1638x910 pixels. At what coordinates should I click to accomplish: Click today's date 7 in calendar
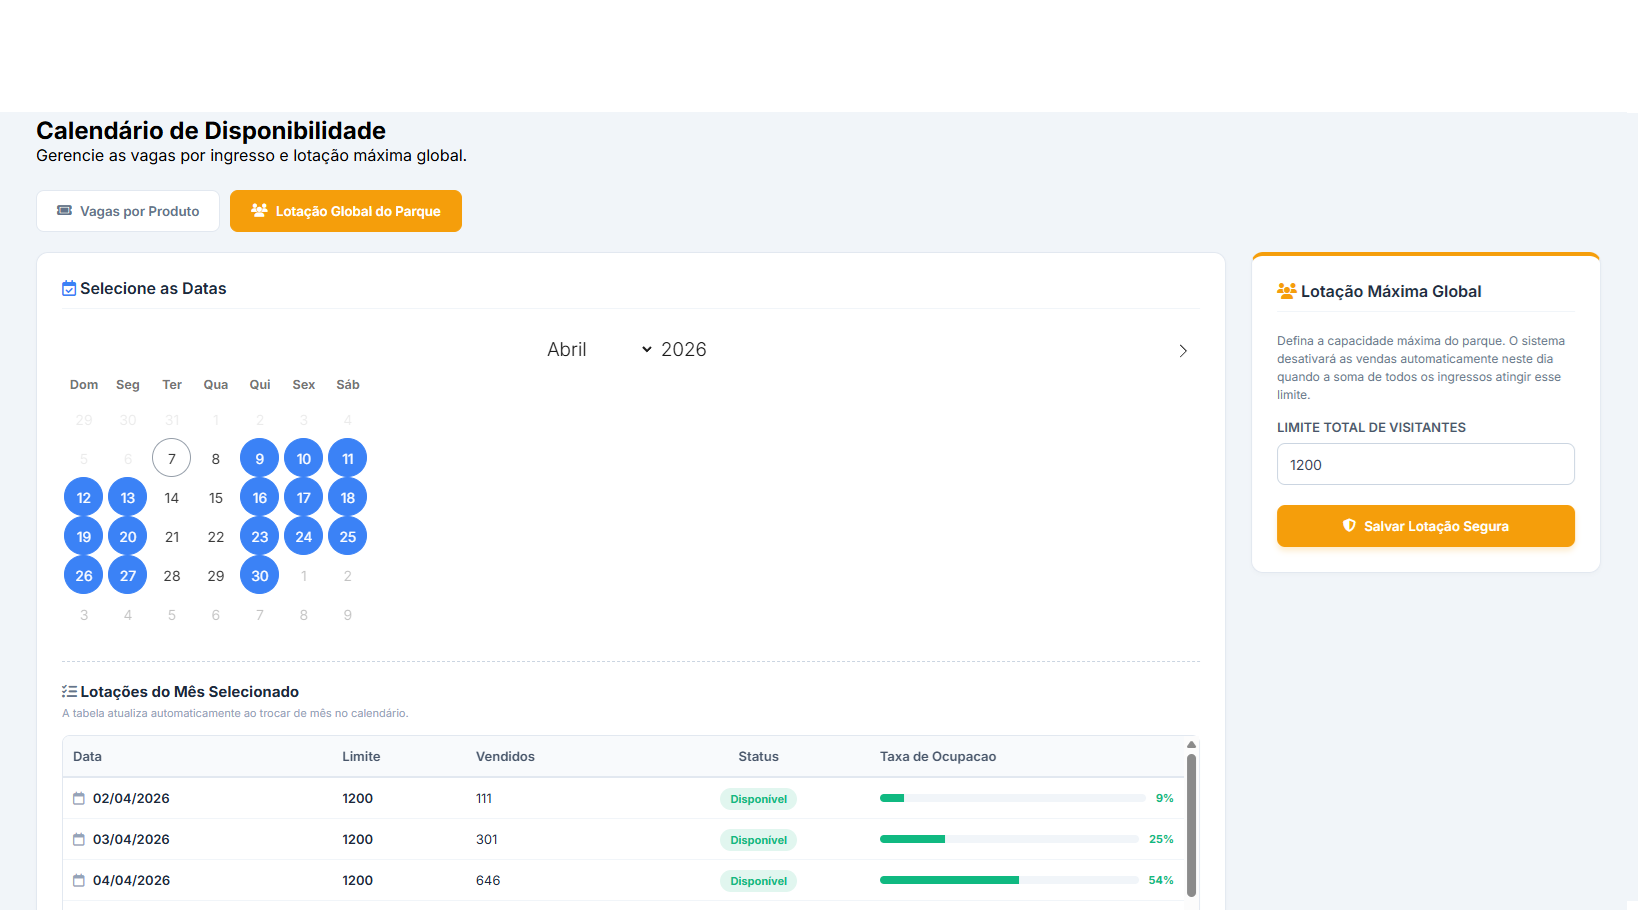(x=172, y=459)
